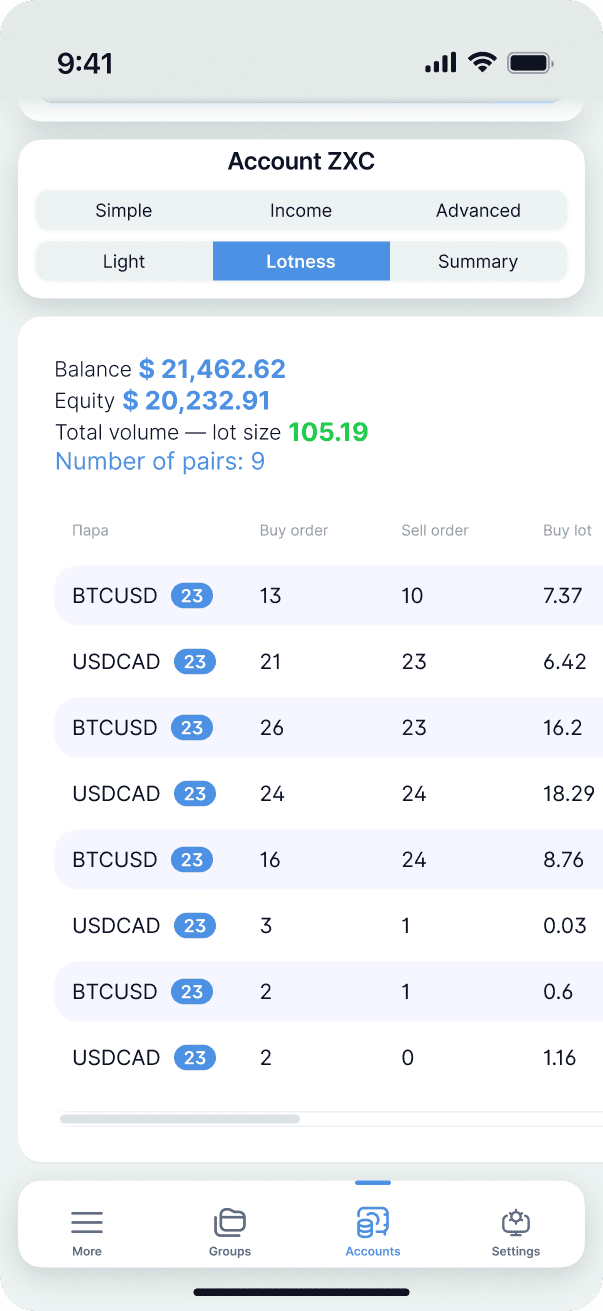Click the Buy order column header
This screenshot has width=603, height=1311.
(x=294, y=531)
